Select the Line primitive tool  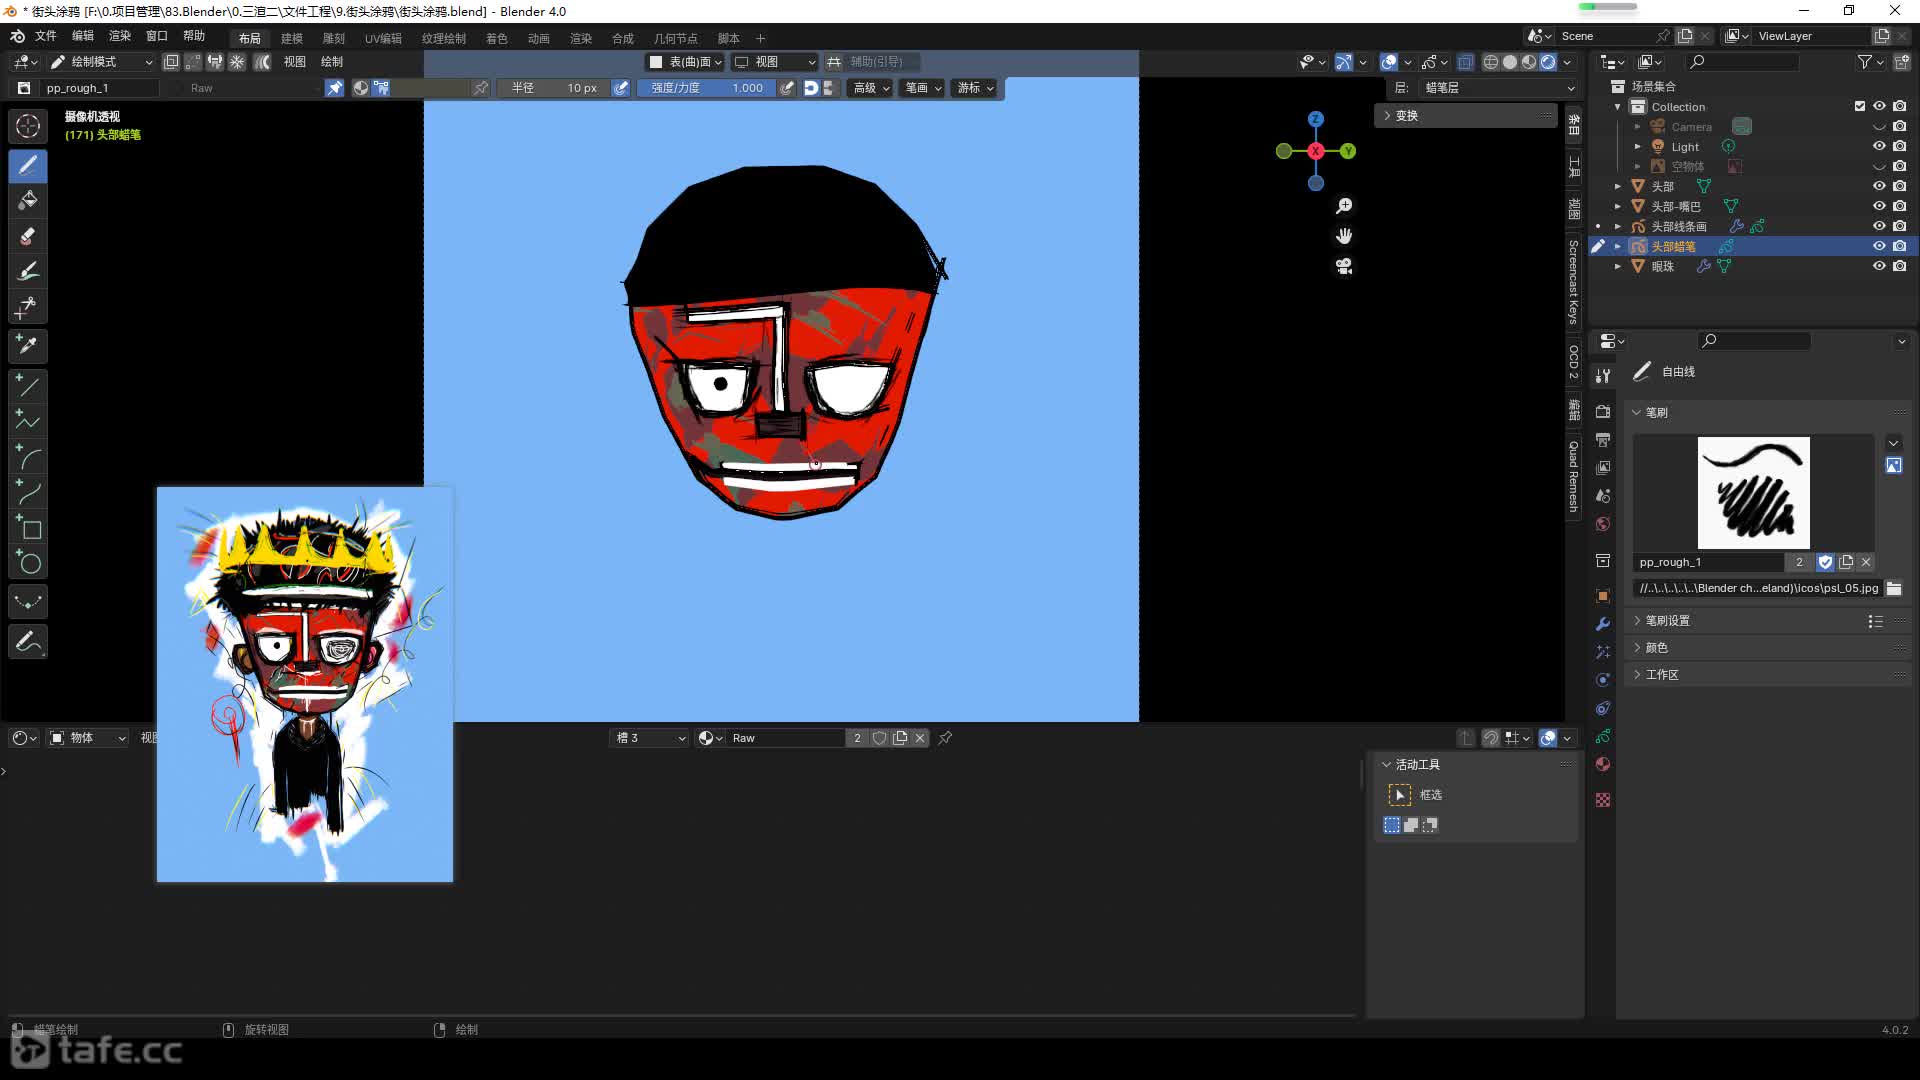[28, 385]
